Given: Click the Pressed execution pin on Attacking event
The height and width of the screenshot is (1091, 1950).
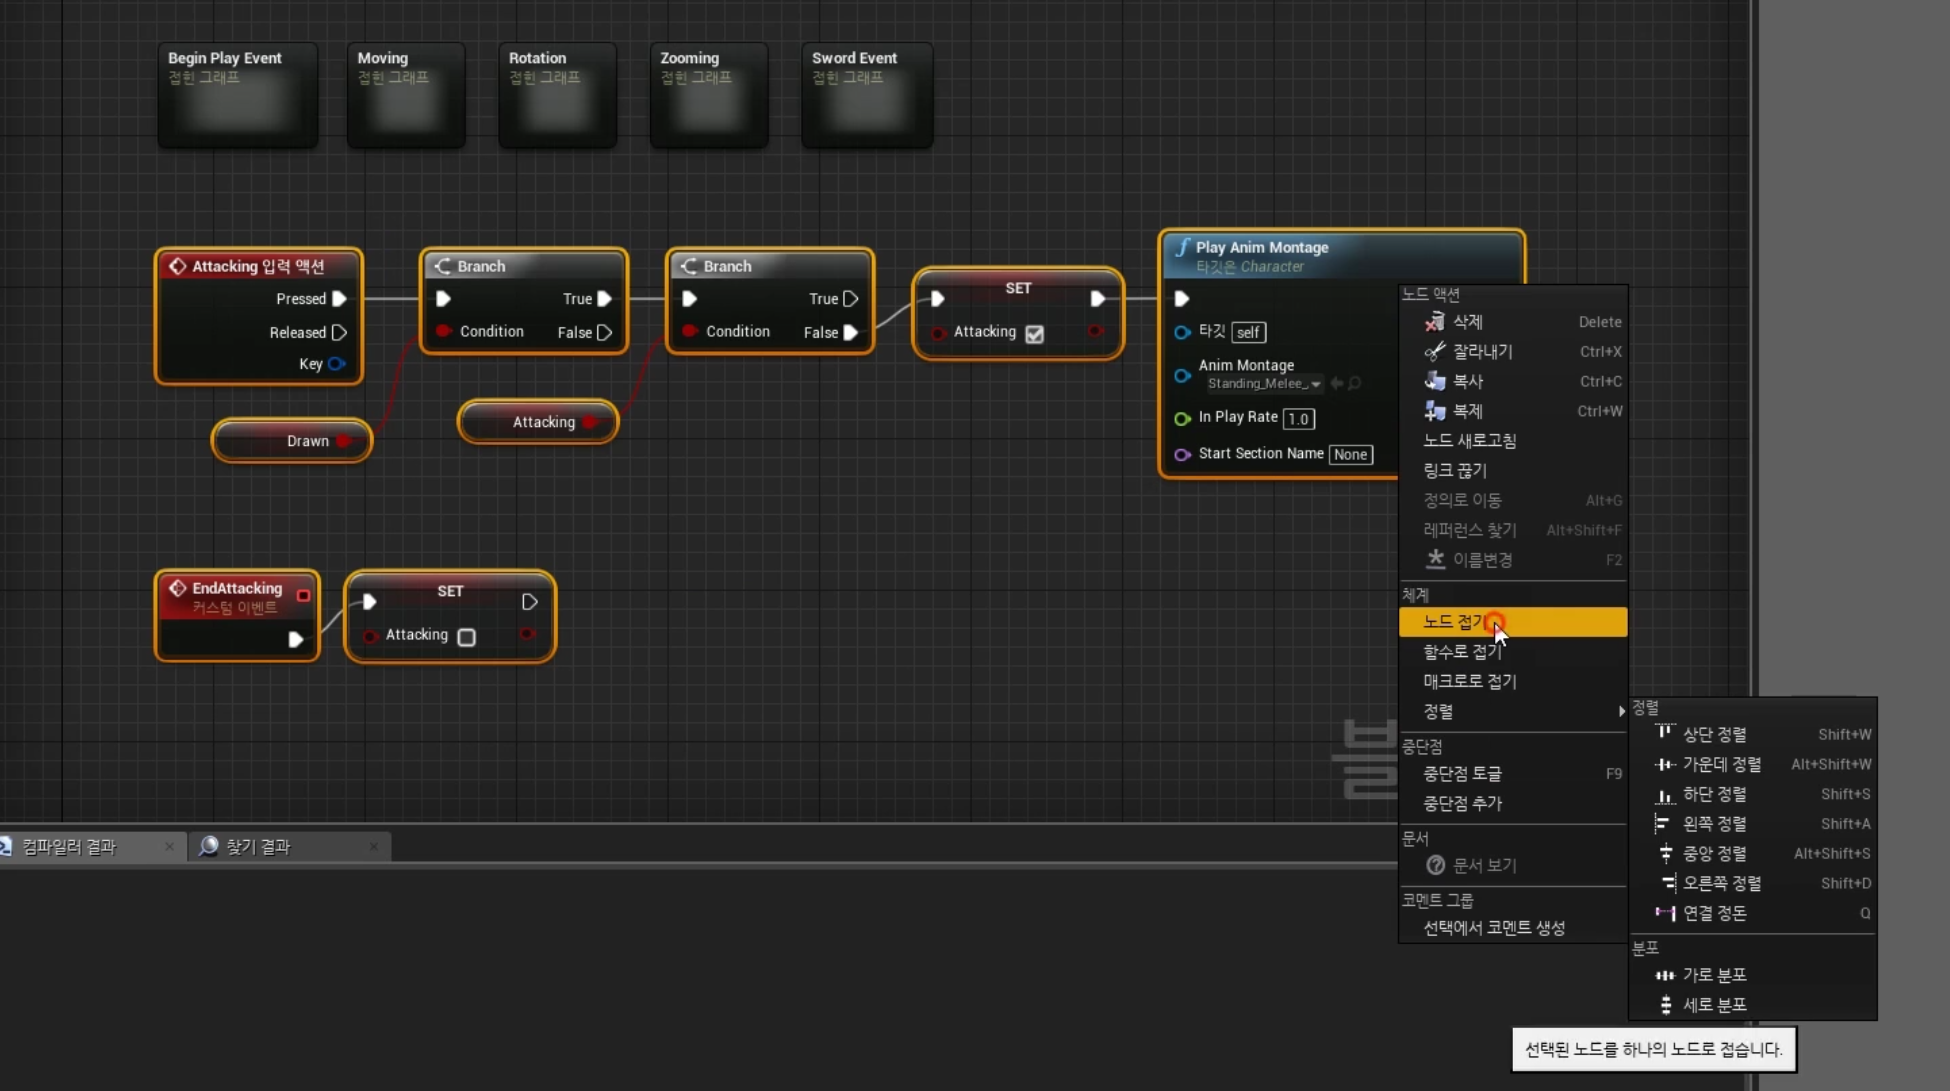Looking at the screenshot, I should pos(340,299).
